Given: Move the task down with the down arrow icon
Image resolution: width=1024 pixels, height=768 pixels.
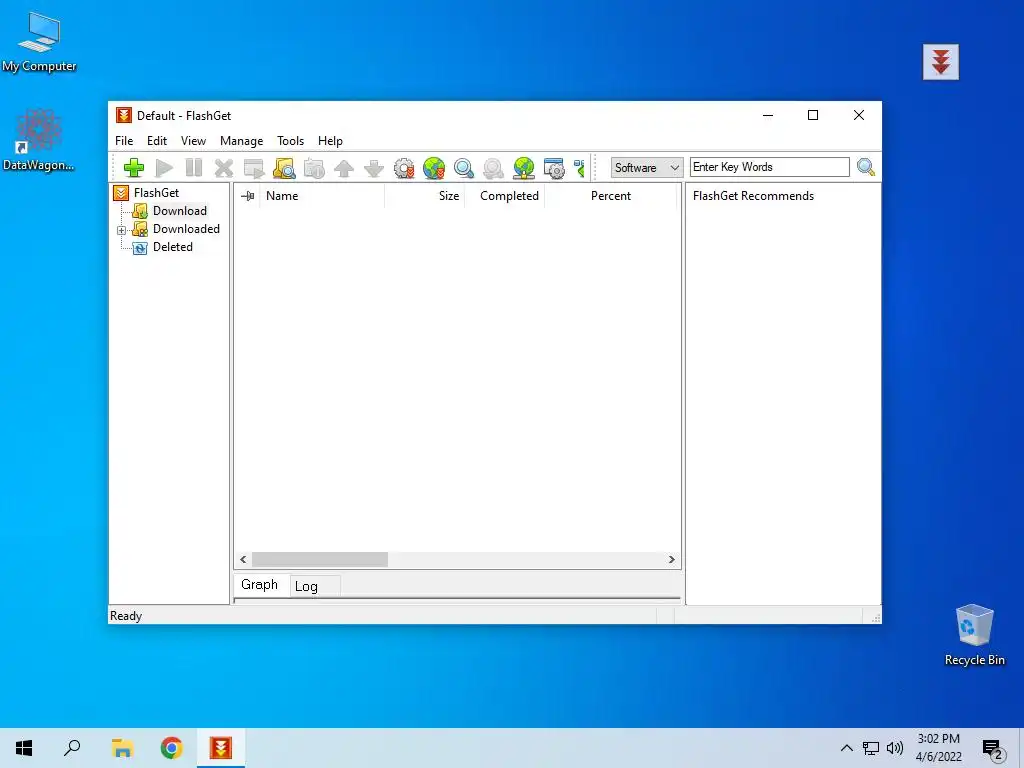Looking at the screenshot, I should tap(374, 168).
